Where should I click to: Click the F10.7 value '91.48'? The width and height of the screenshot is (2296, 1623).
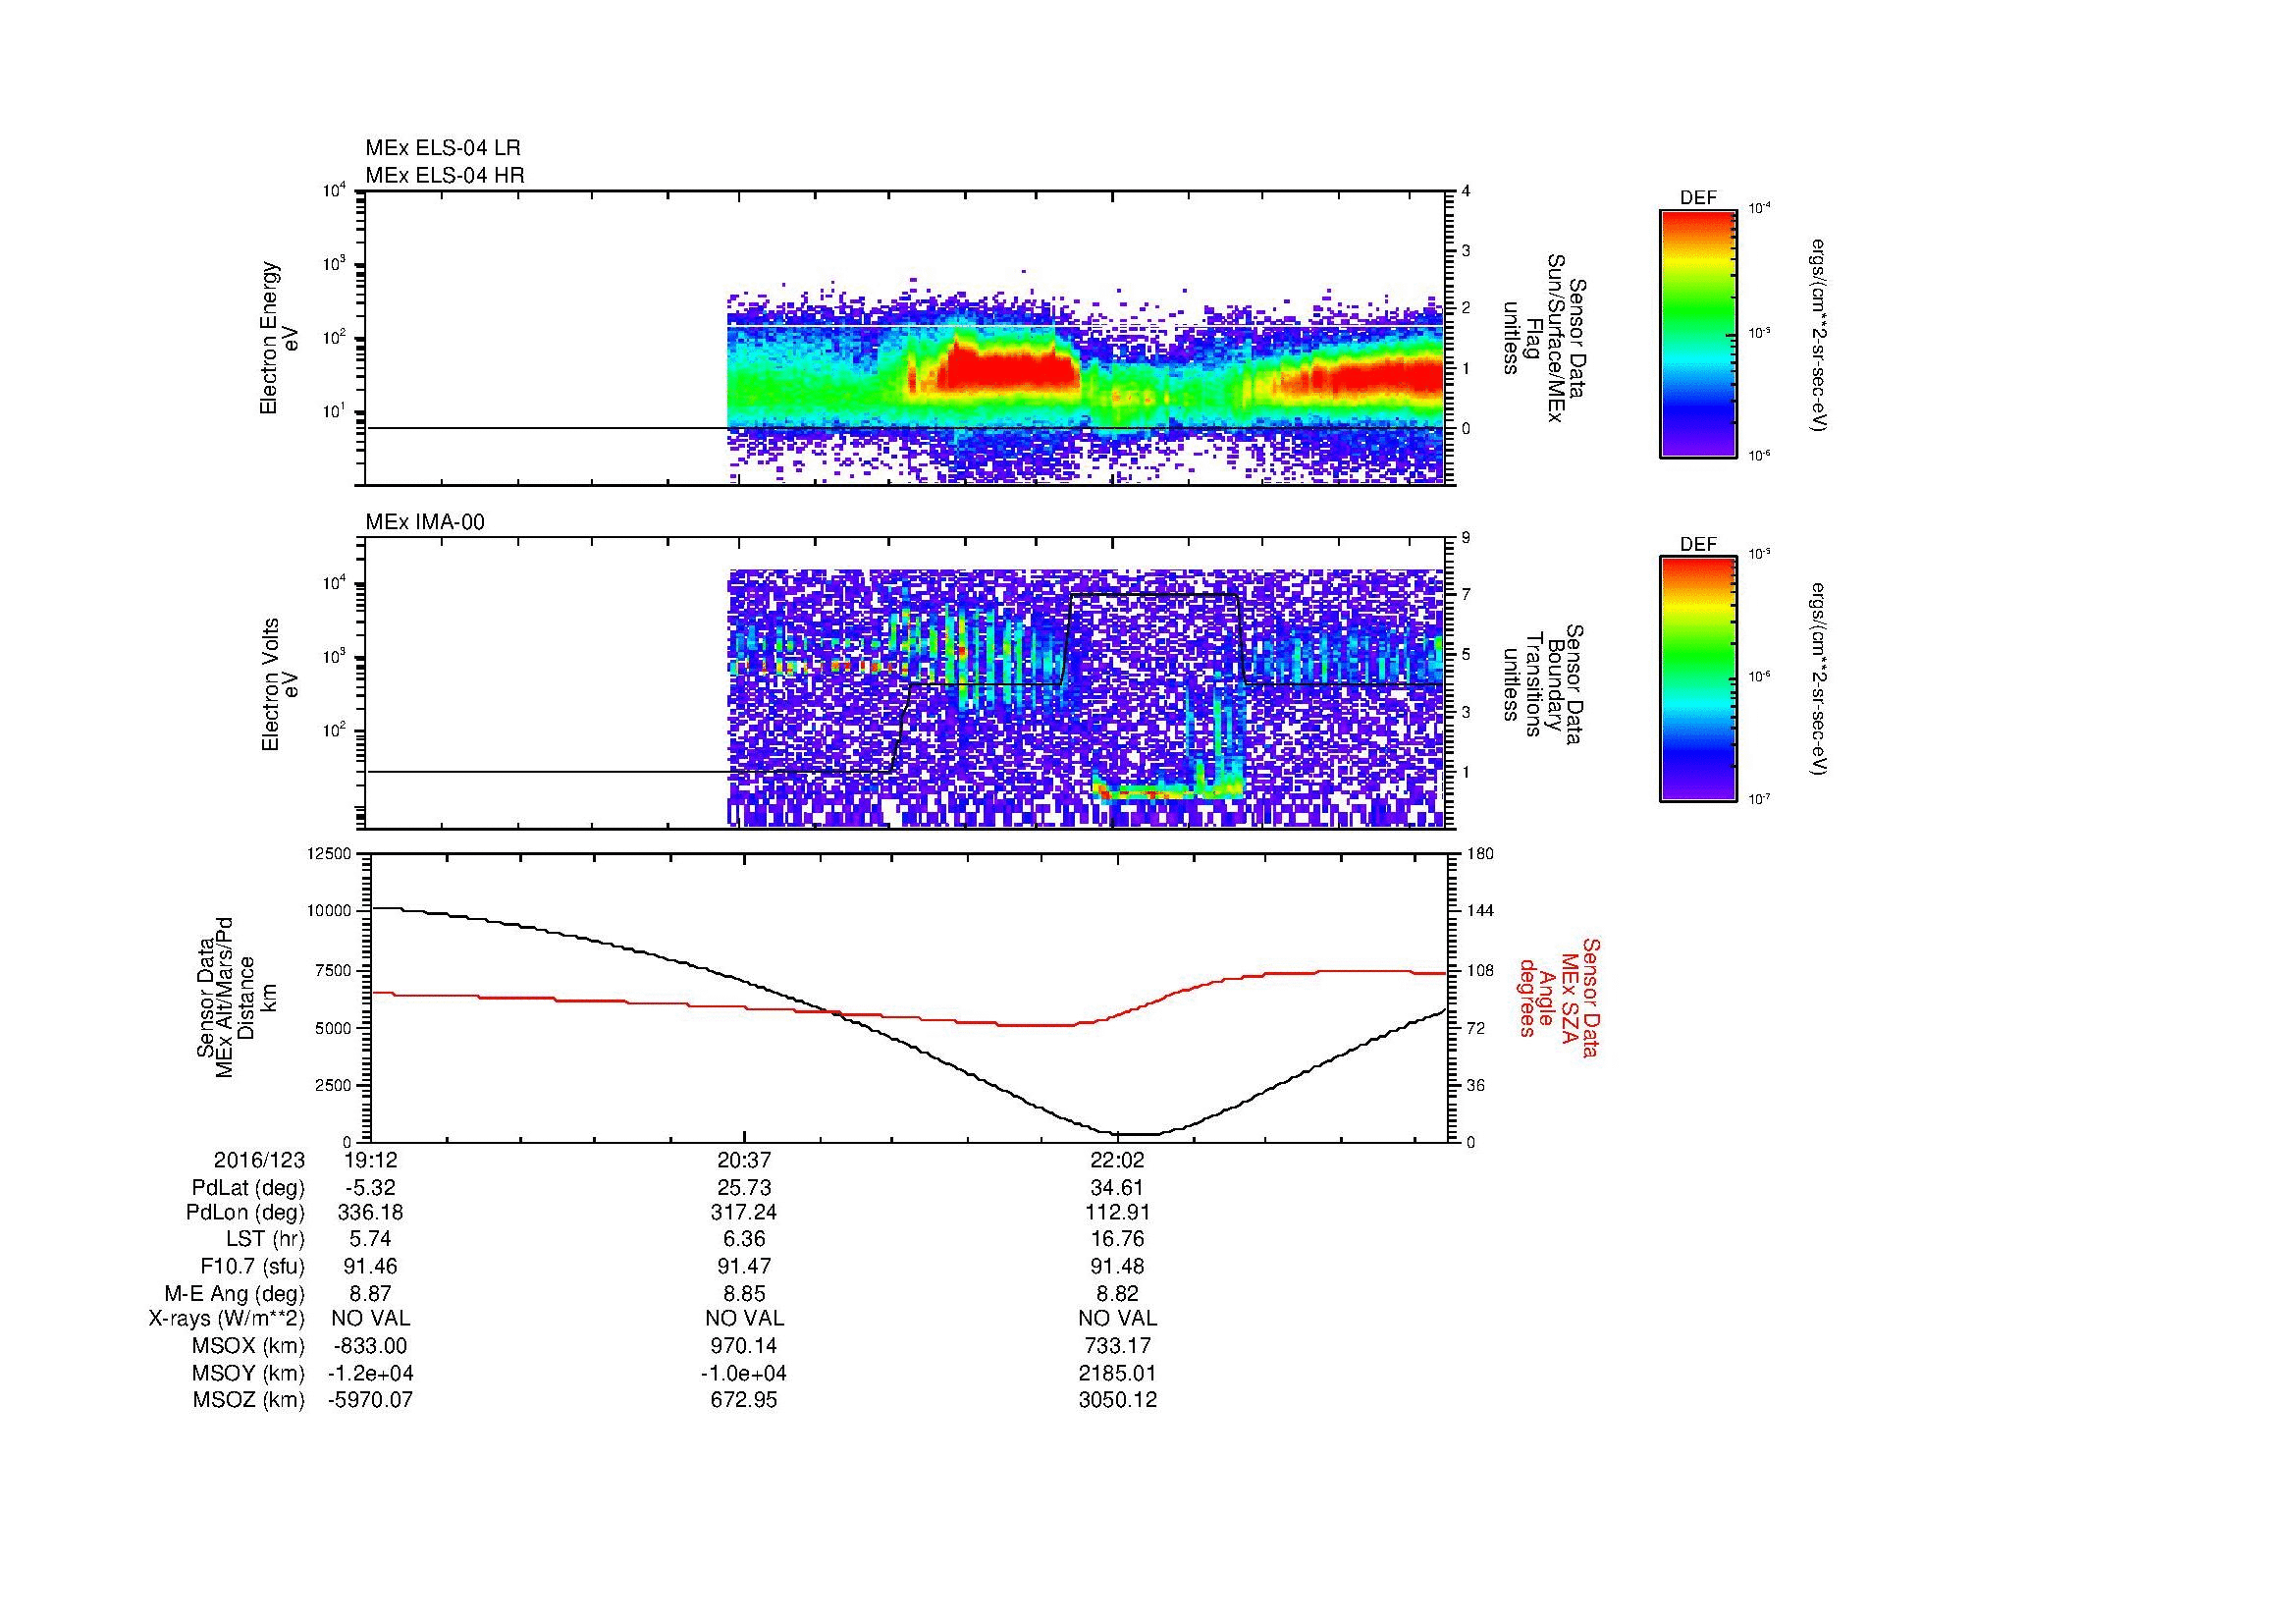tap(1117, 1266)
